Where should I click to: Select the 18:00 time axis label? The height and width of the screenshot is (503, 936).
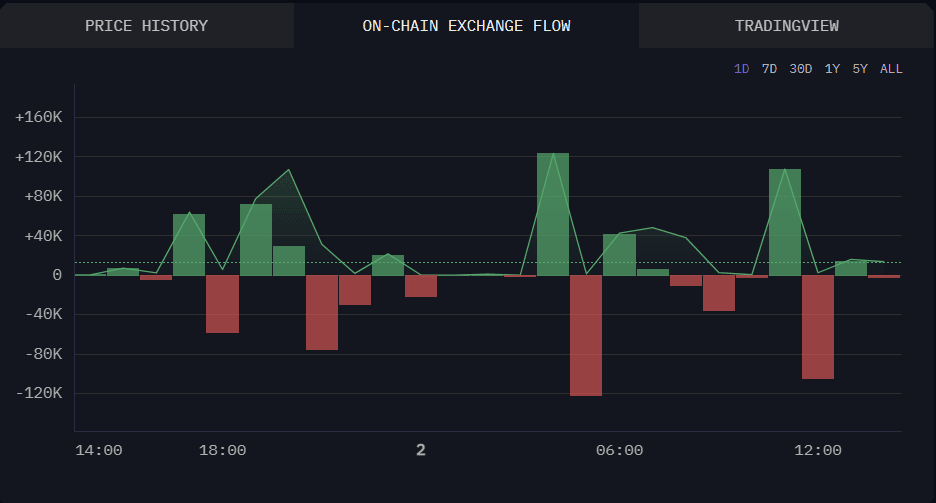click(x=222, y=451)
